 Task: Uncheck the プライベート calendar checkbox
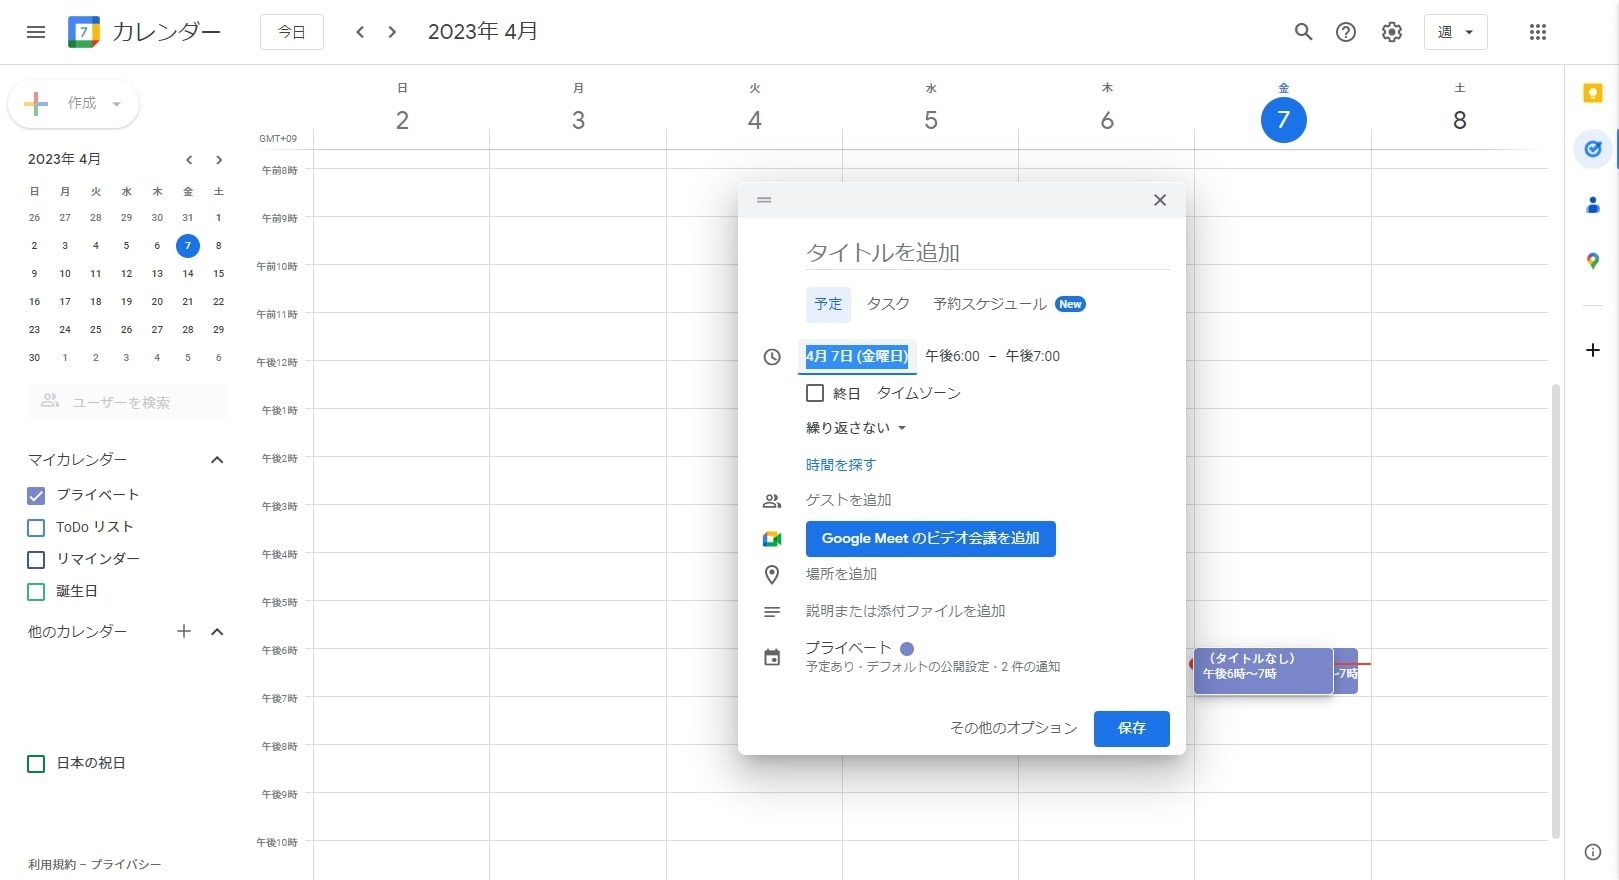pos(36,495)
